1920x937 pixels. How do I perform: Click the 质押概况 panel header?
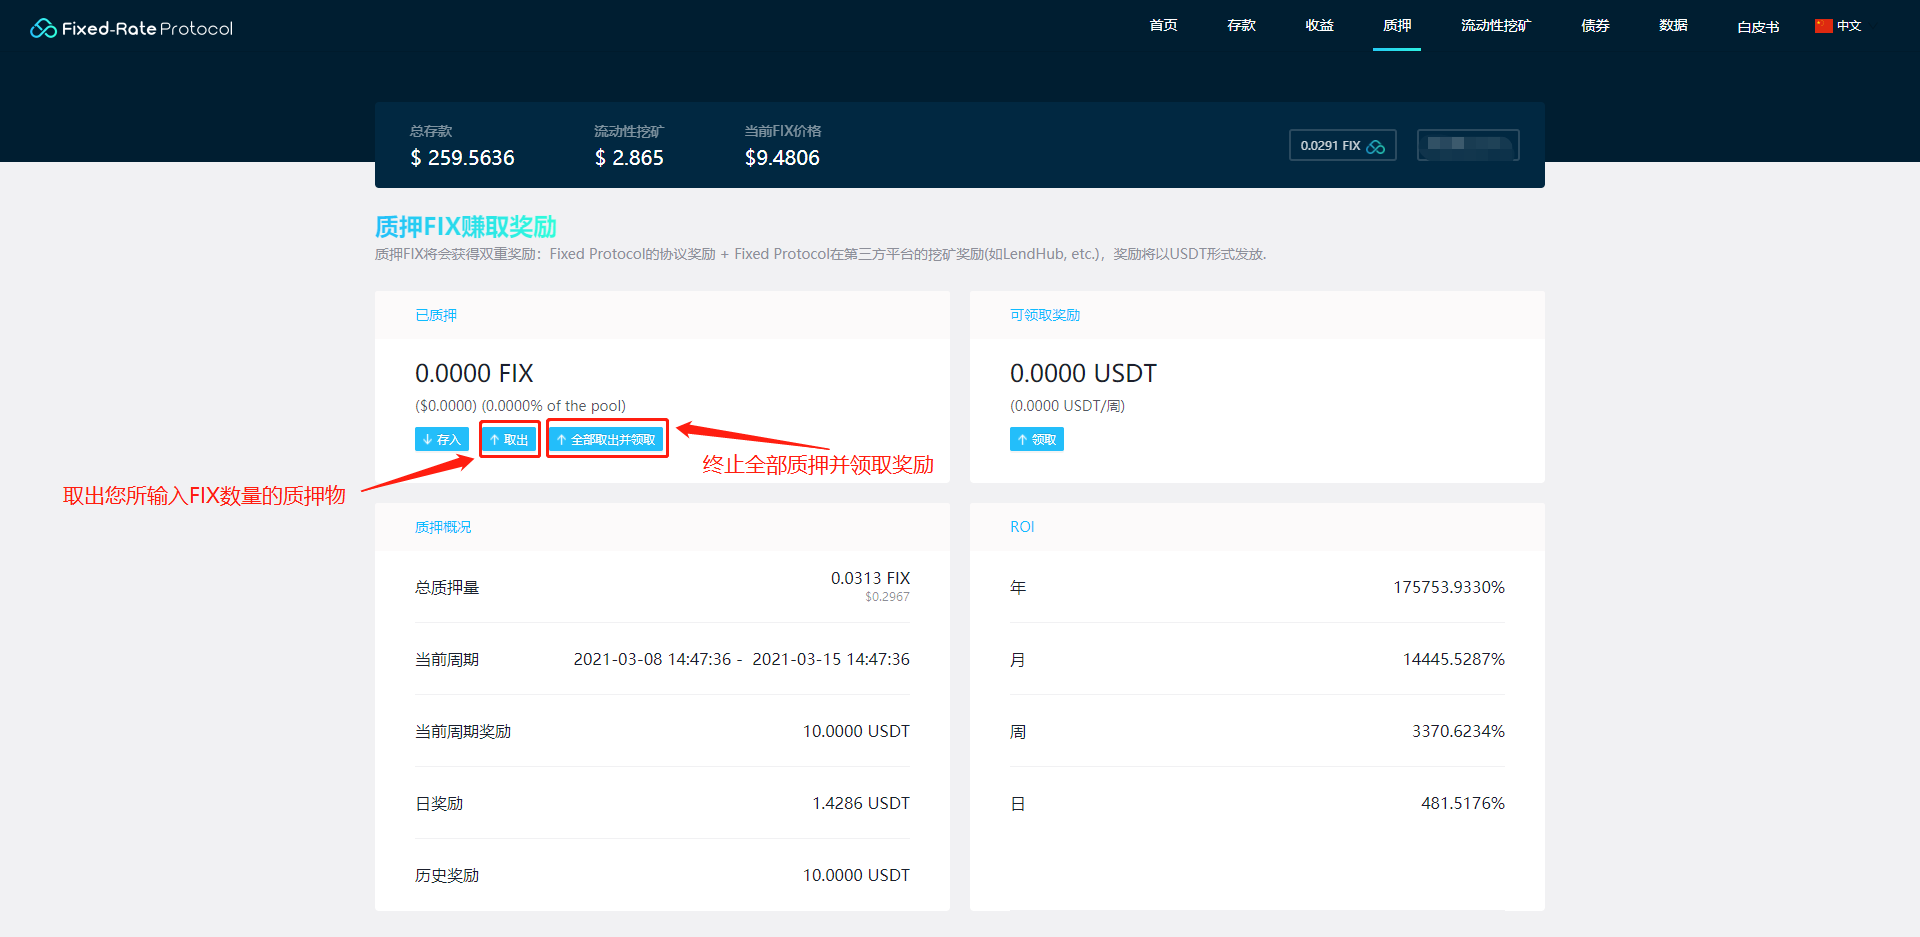pyautogui.click(x=662, y=527)
